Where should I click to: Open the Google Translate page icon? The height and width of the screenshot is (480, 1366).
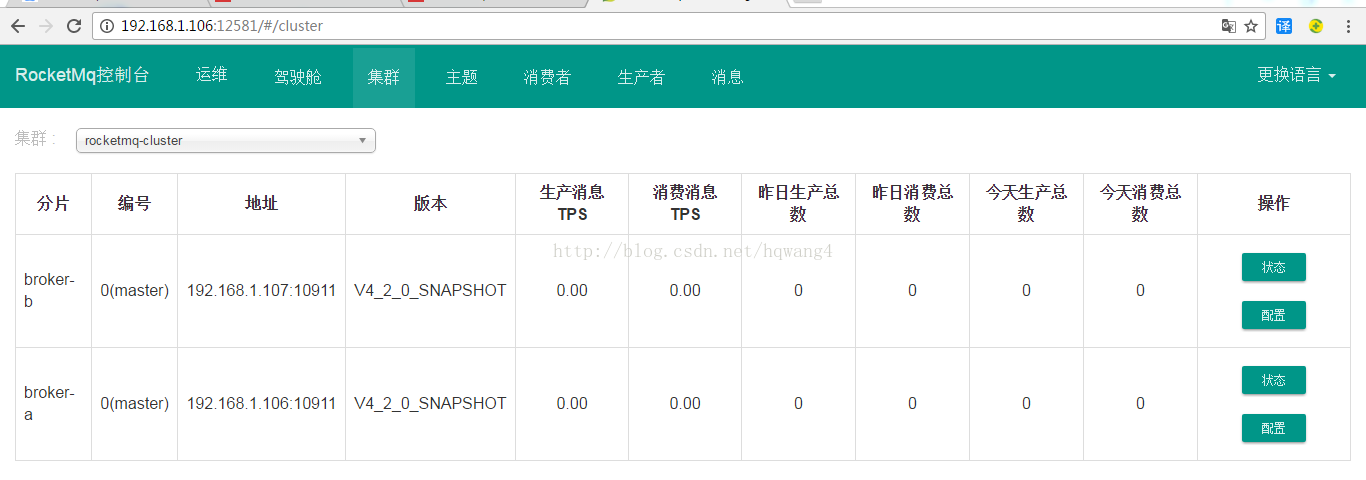[x=1229, y=26]
